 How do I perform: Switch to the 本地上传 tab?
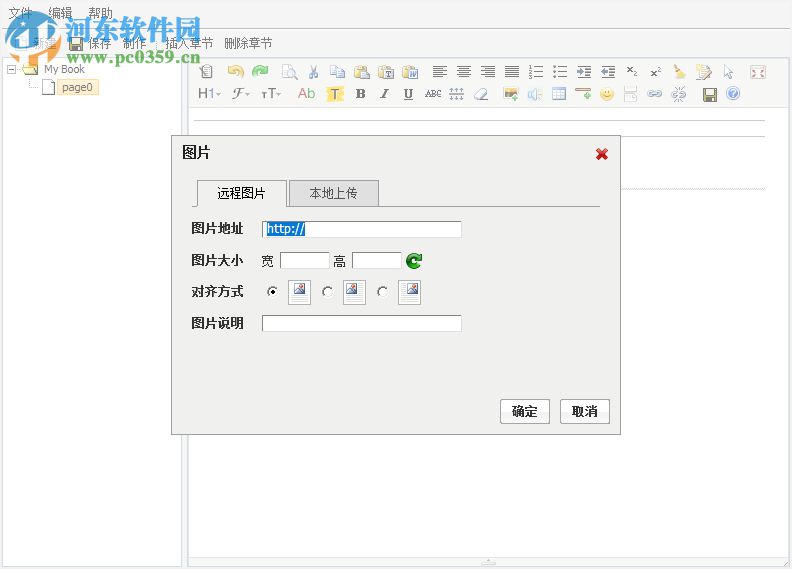[333, 193]
